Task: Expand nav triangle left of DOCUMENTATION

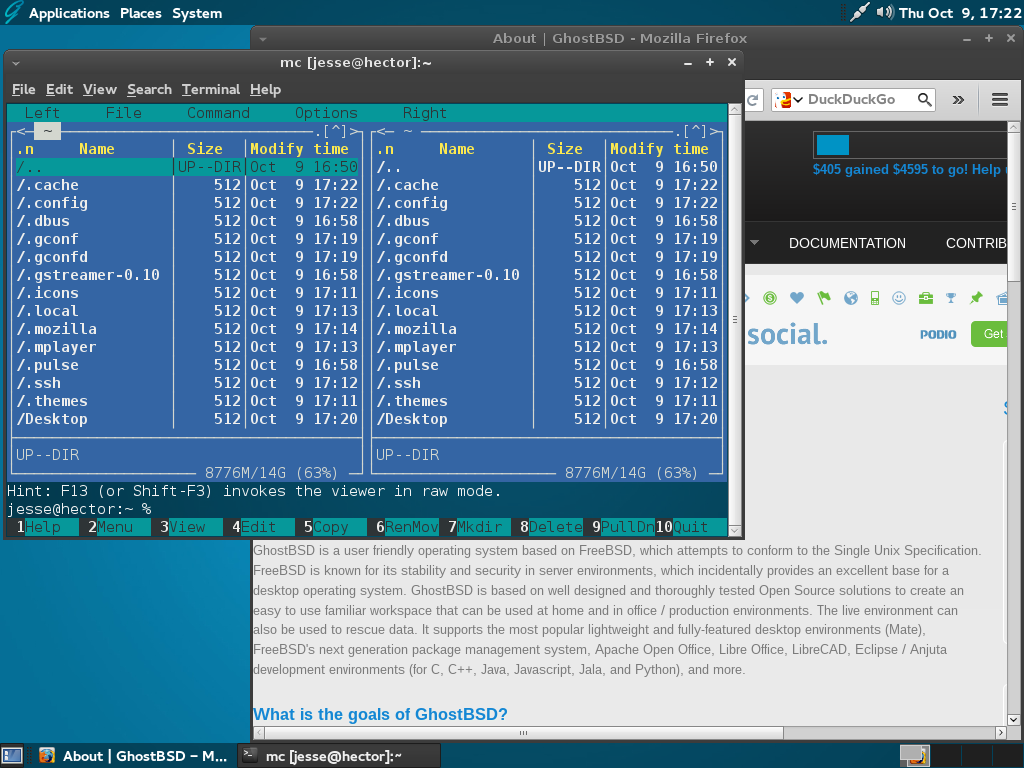Action: tap(754, 242)
